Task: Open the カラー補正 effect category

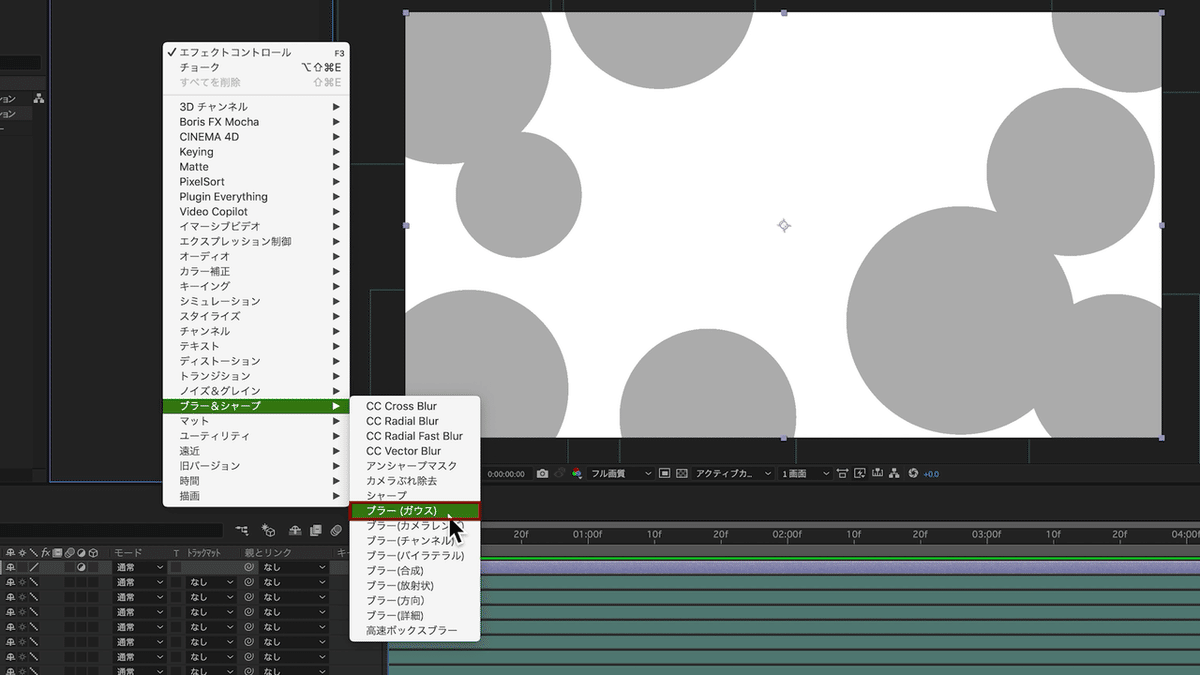Action: click(256, 271)
